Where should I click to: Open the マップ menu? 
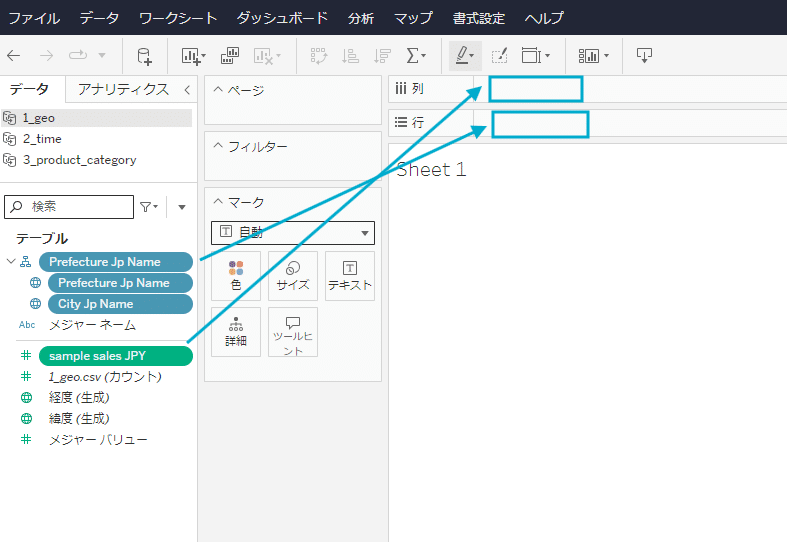pos(413,18)
